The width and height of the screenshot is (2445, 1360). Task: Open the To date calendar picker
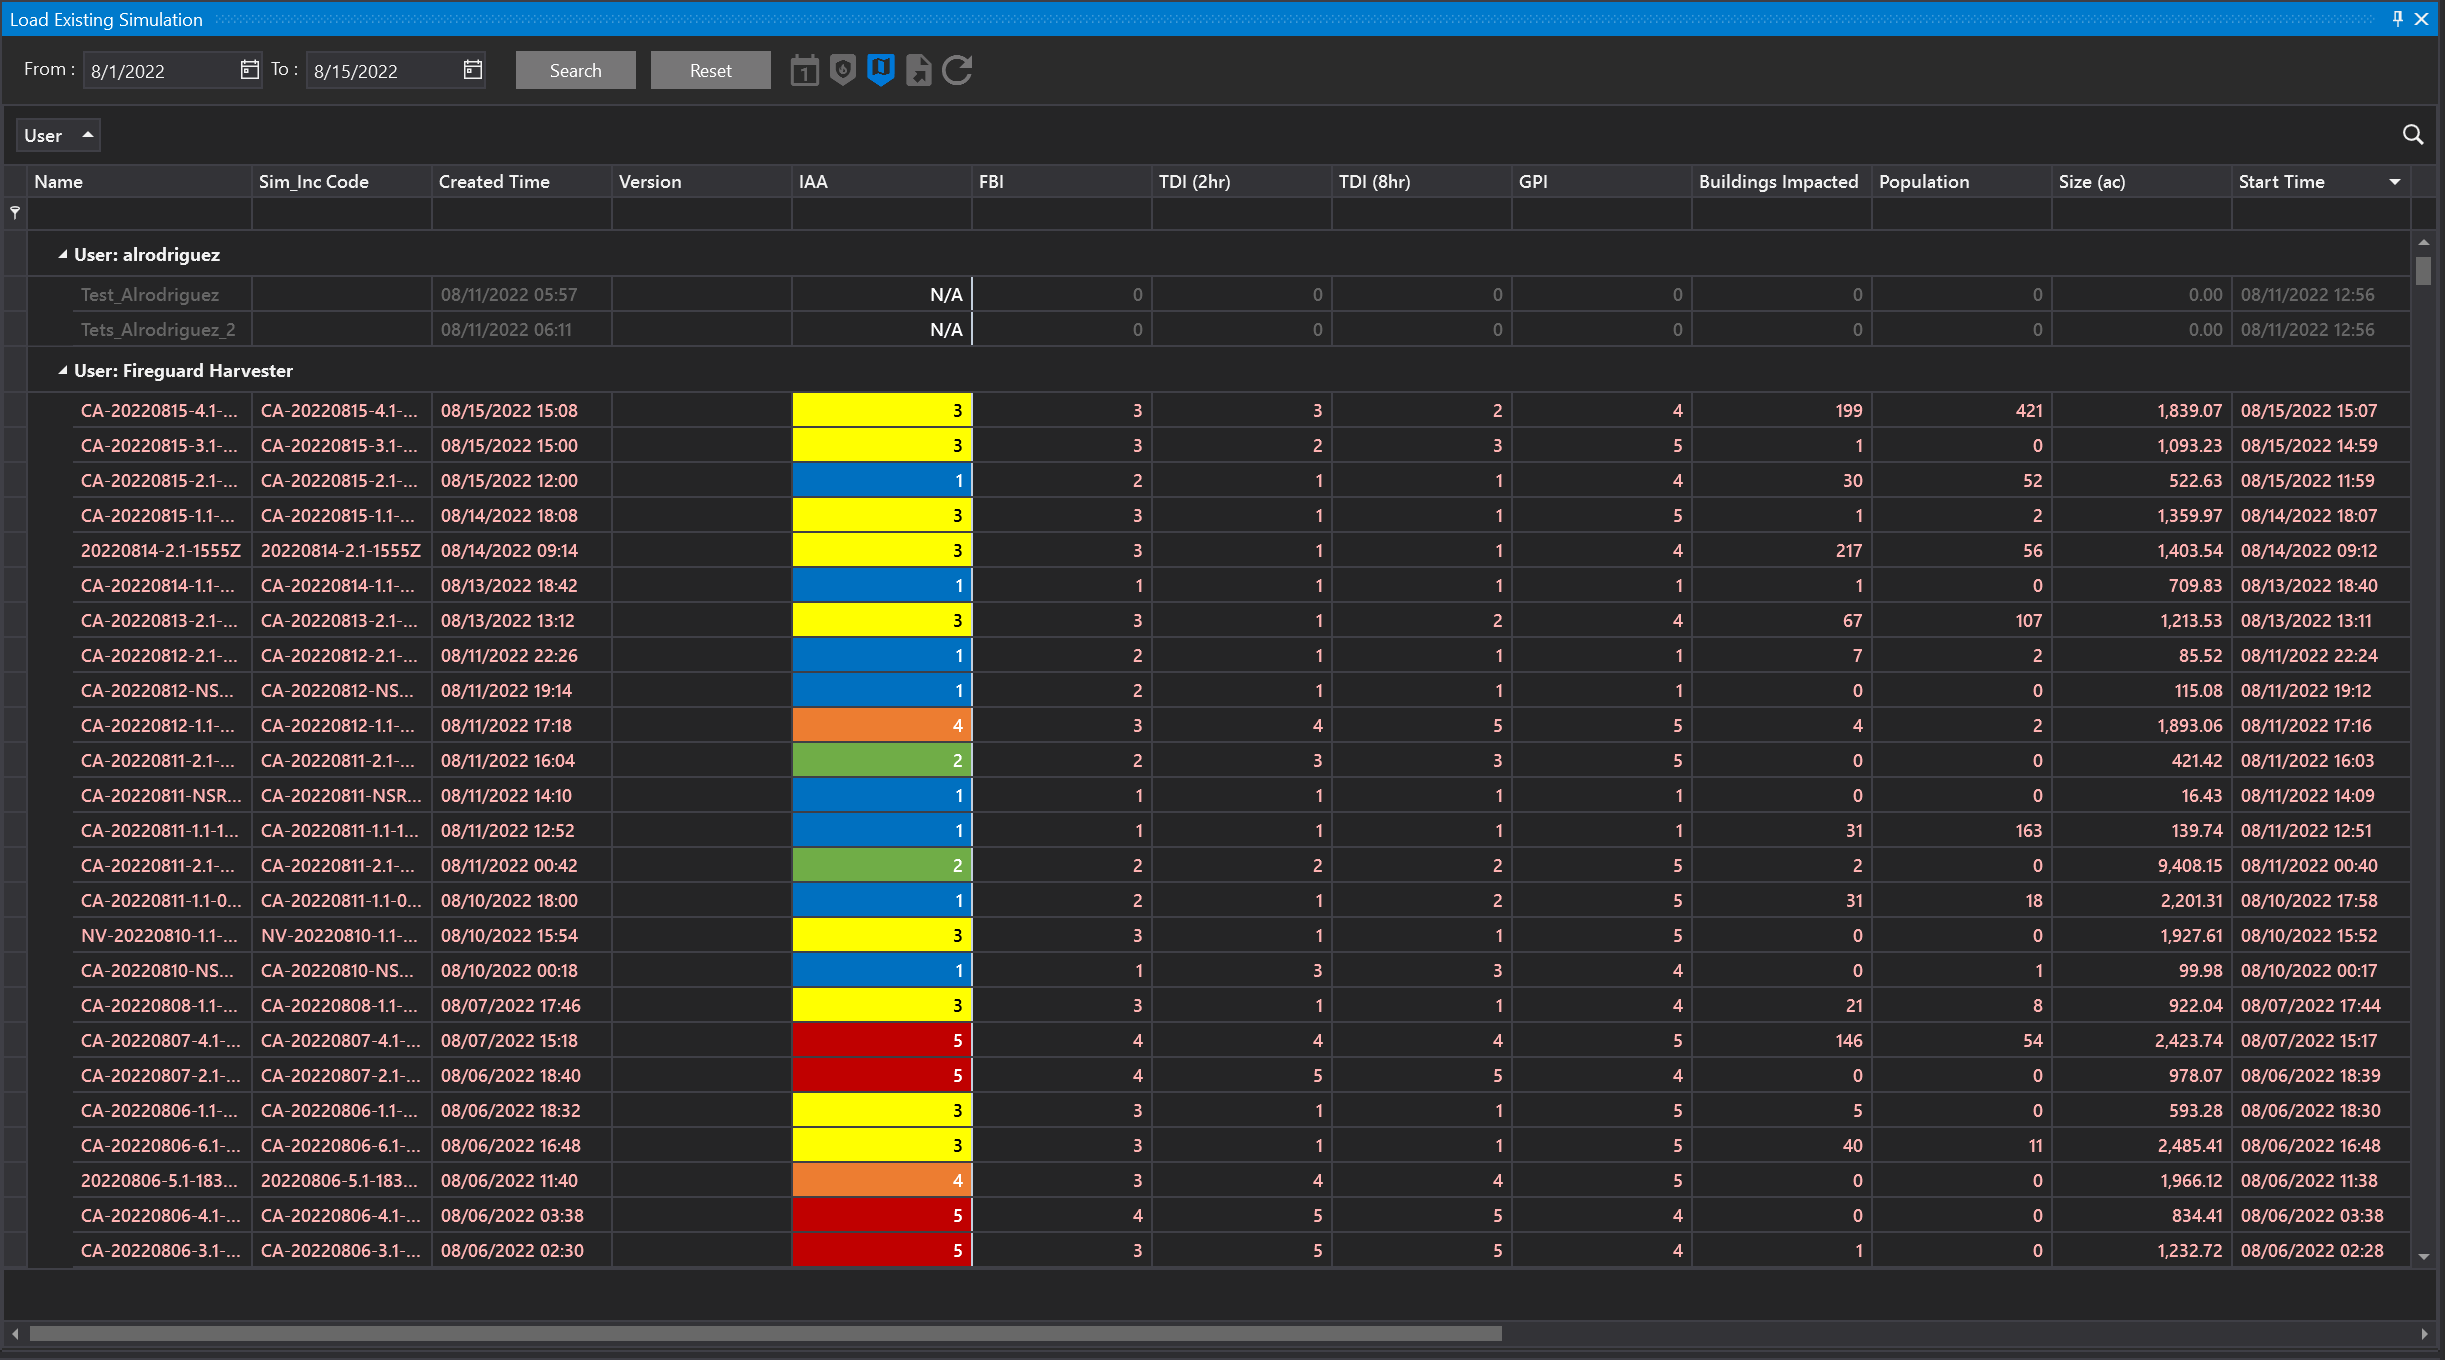473,70
